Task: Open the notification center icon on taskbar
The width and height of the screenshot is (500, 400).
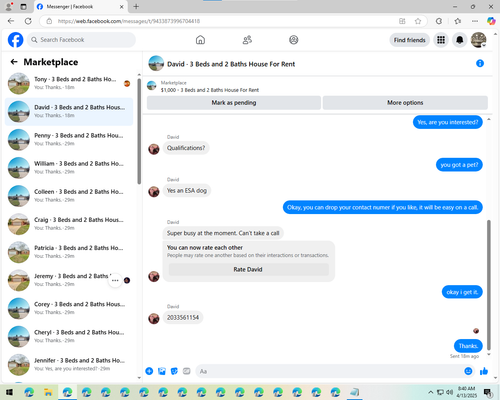Action: tap(488, 392)
